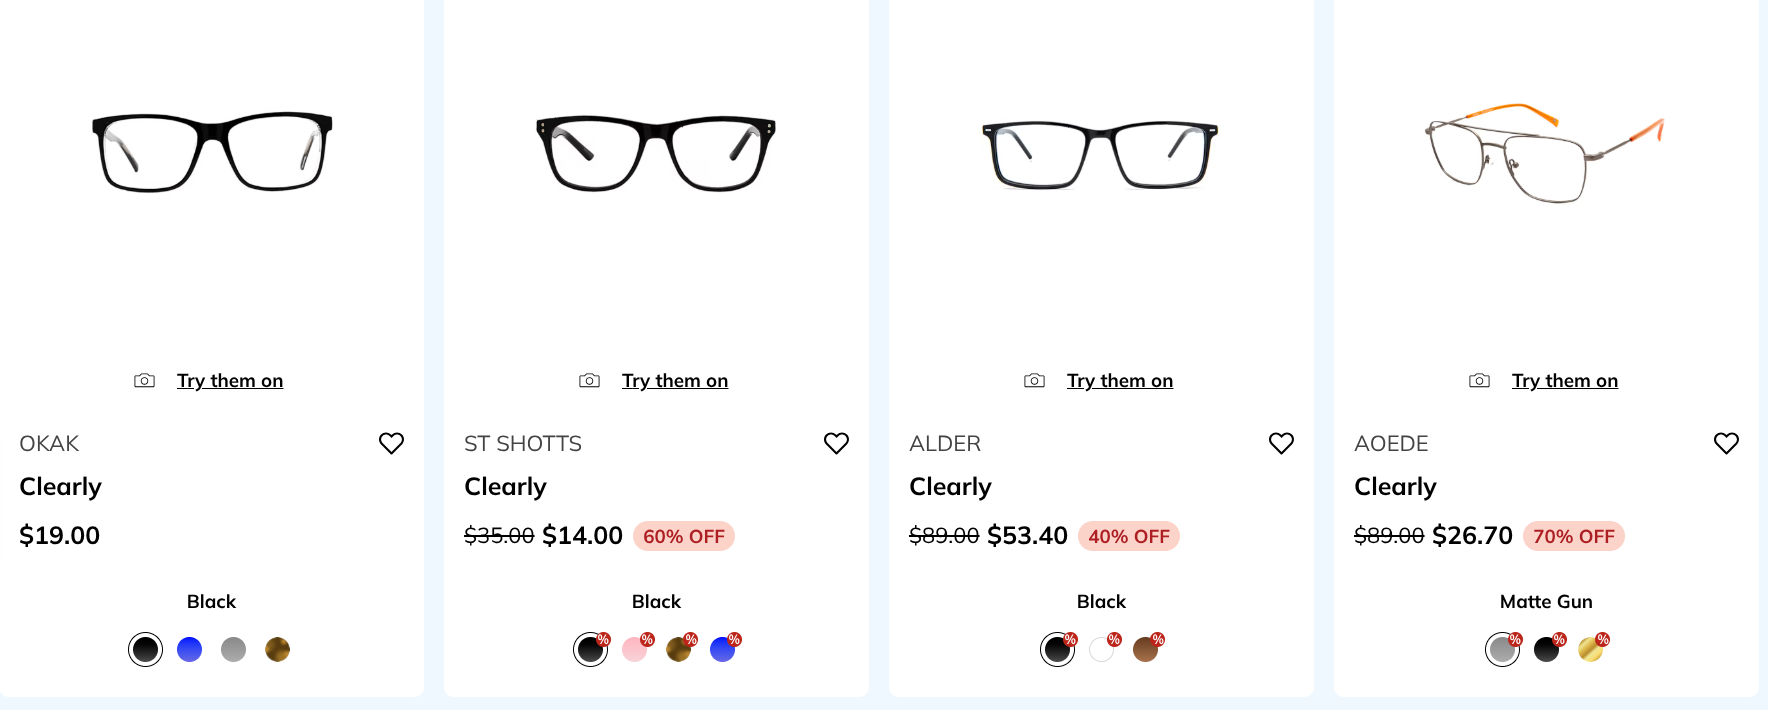Select the gold swatch for AOEDE
Screen dimensions: 1768x710
coord(1591,649)
